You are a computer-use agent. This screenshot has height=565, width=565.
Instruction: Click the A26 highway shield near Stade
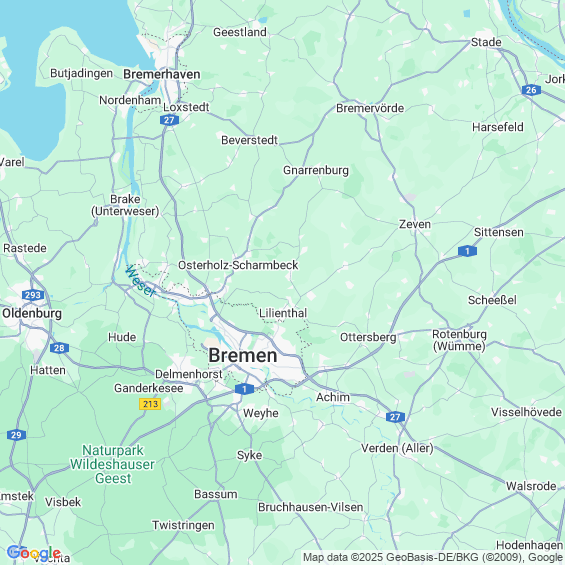click(x=531, y=90)
